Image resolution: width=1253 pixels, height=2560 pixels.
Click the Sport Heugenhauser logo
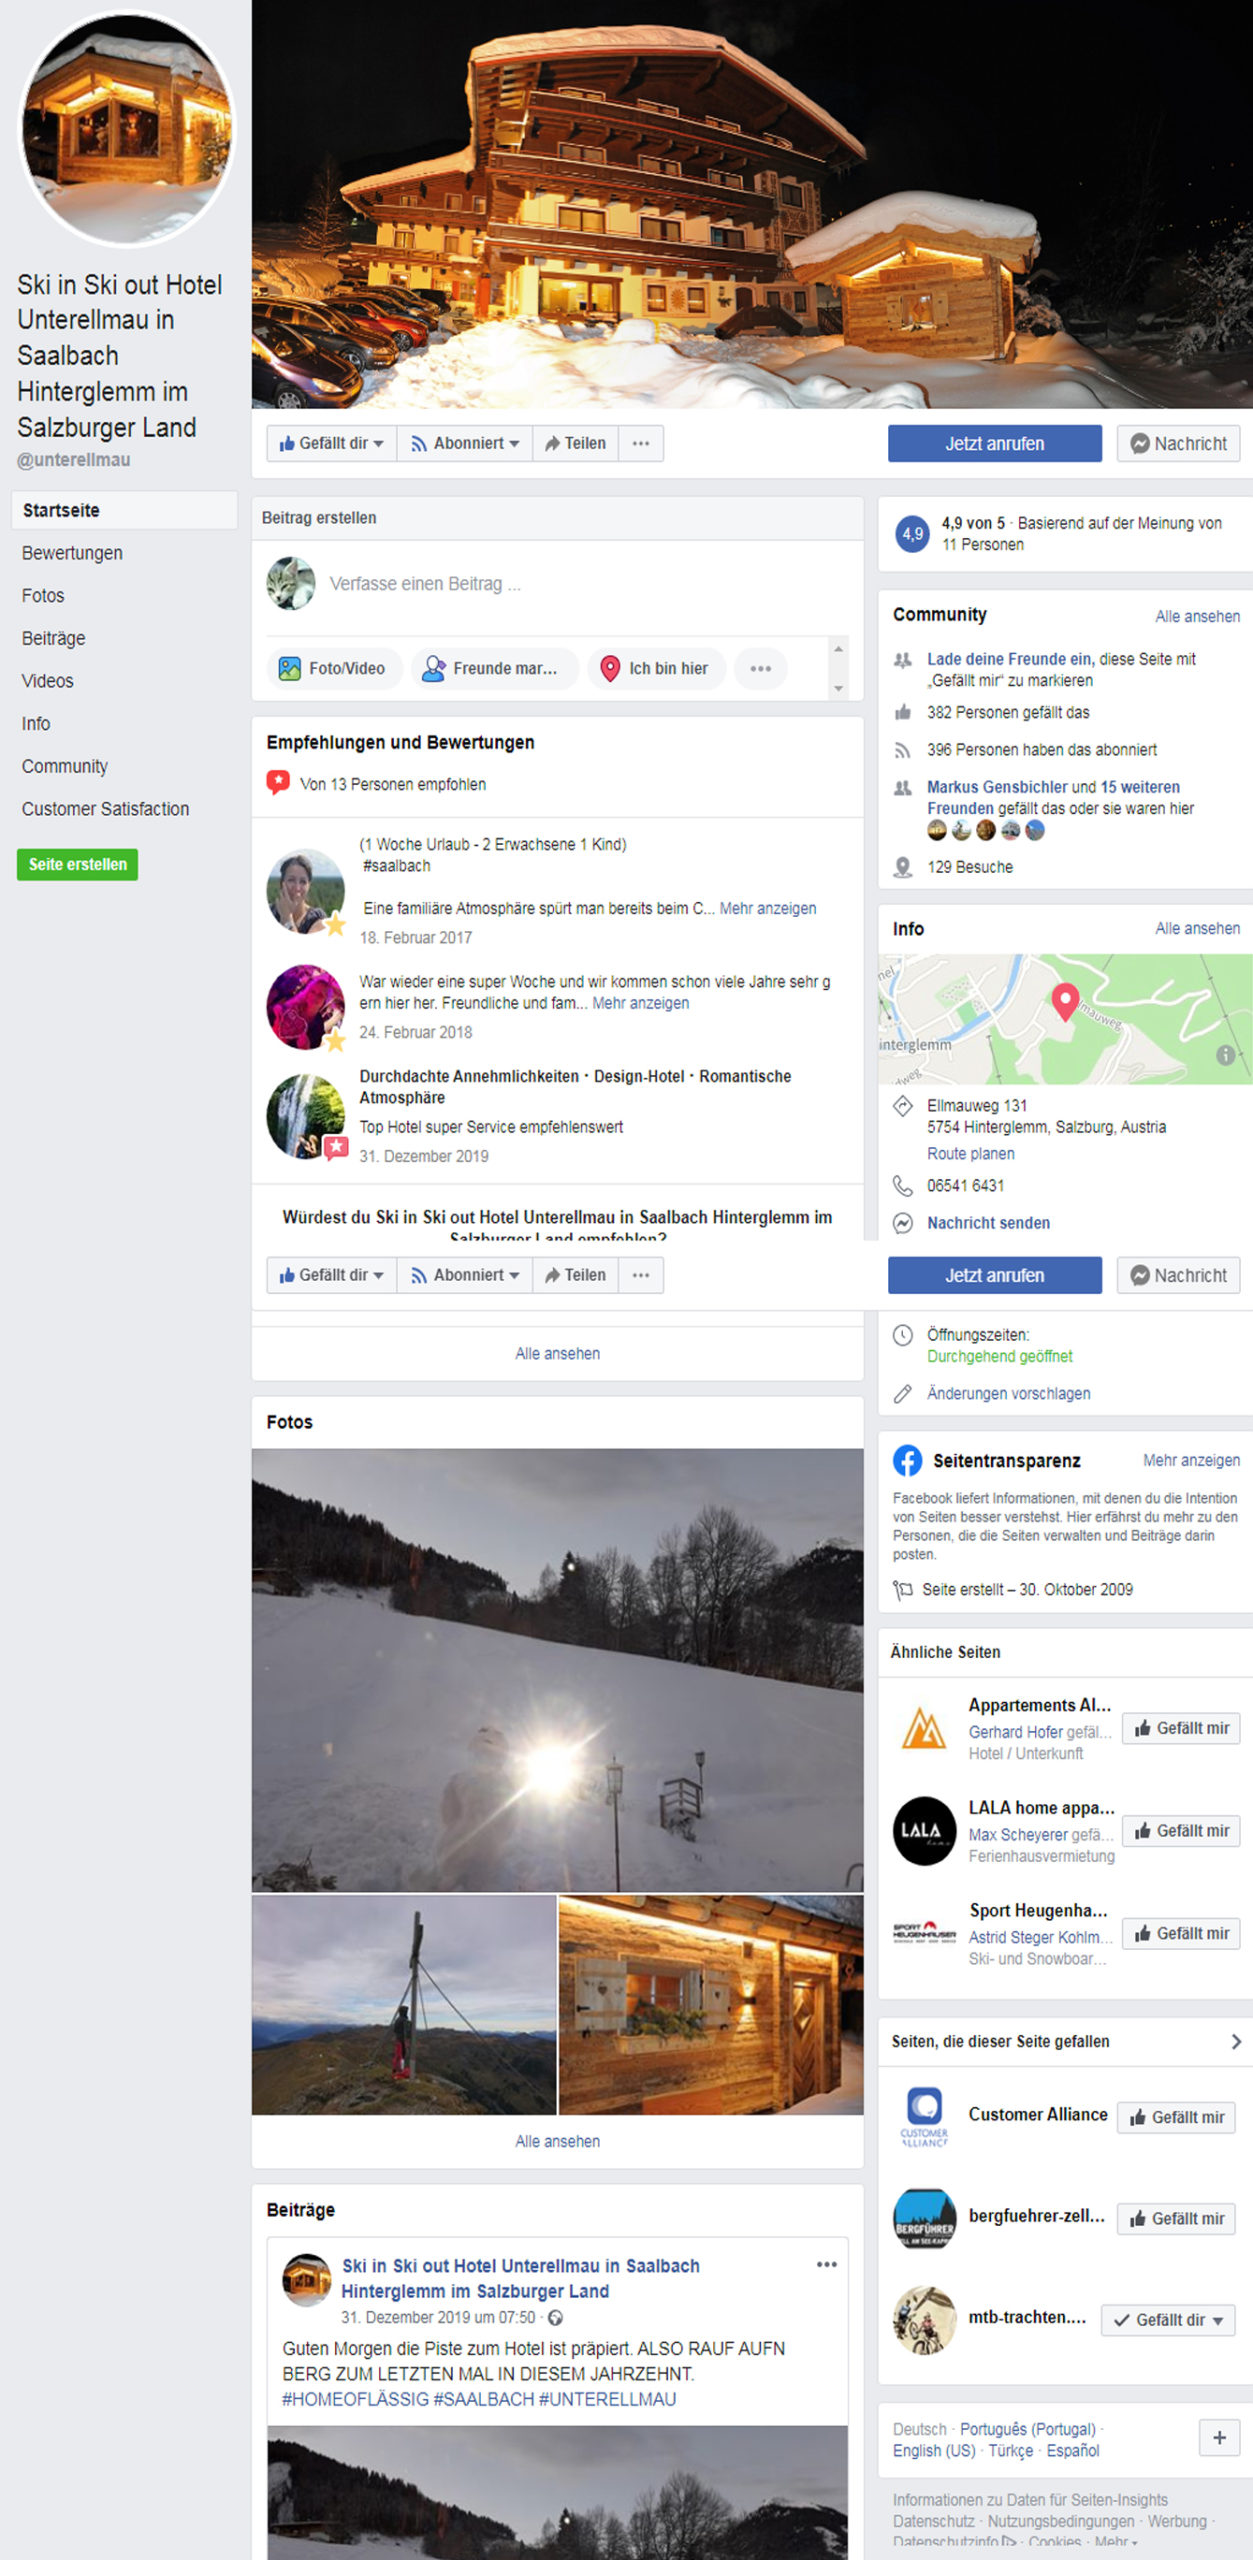pos(923,1933)
